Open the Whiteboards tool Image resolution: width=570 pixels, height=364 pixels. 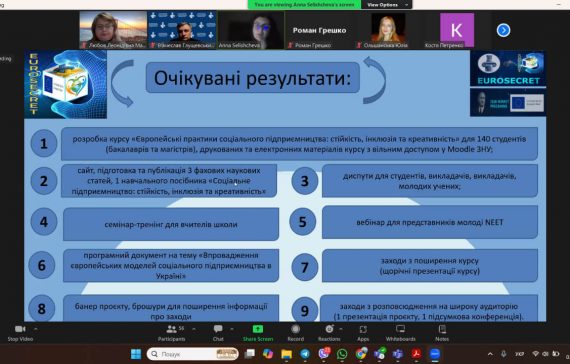(x=401, y=333)
